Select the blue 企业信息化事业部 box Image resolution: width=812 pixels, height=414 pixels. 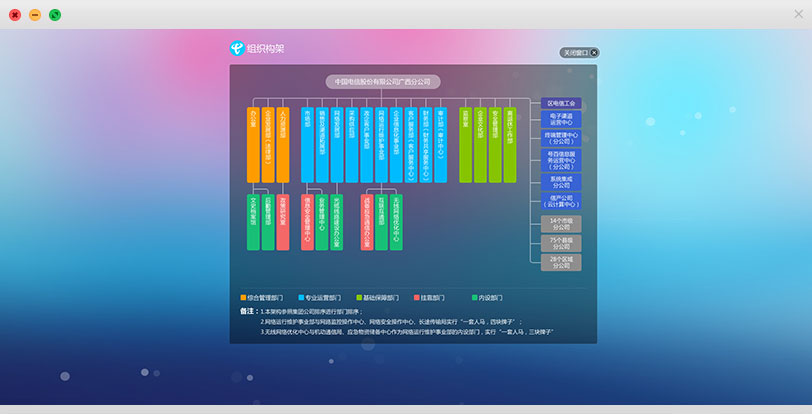(396, 145)
